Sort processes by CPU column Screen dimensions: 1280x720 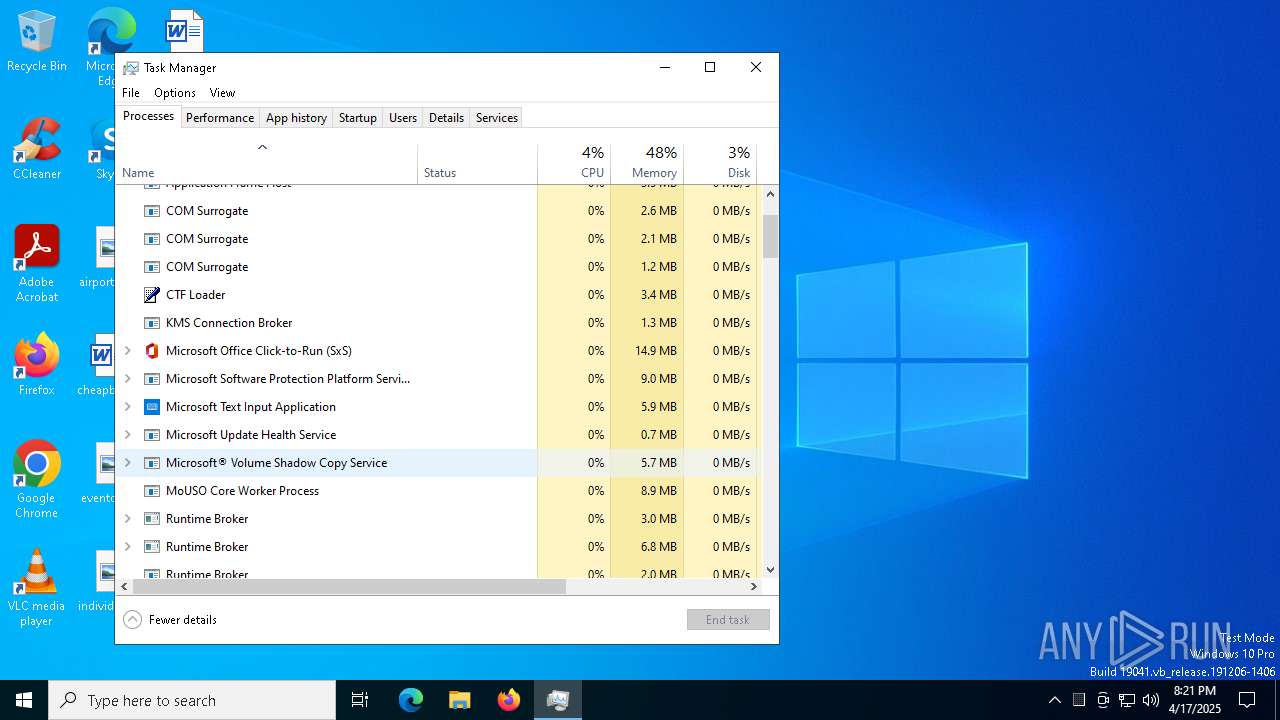coord(574,164)
